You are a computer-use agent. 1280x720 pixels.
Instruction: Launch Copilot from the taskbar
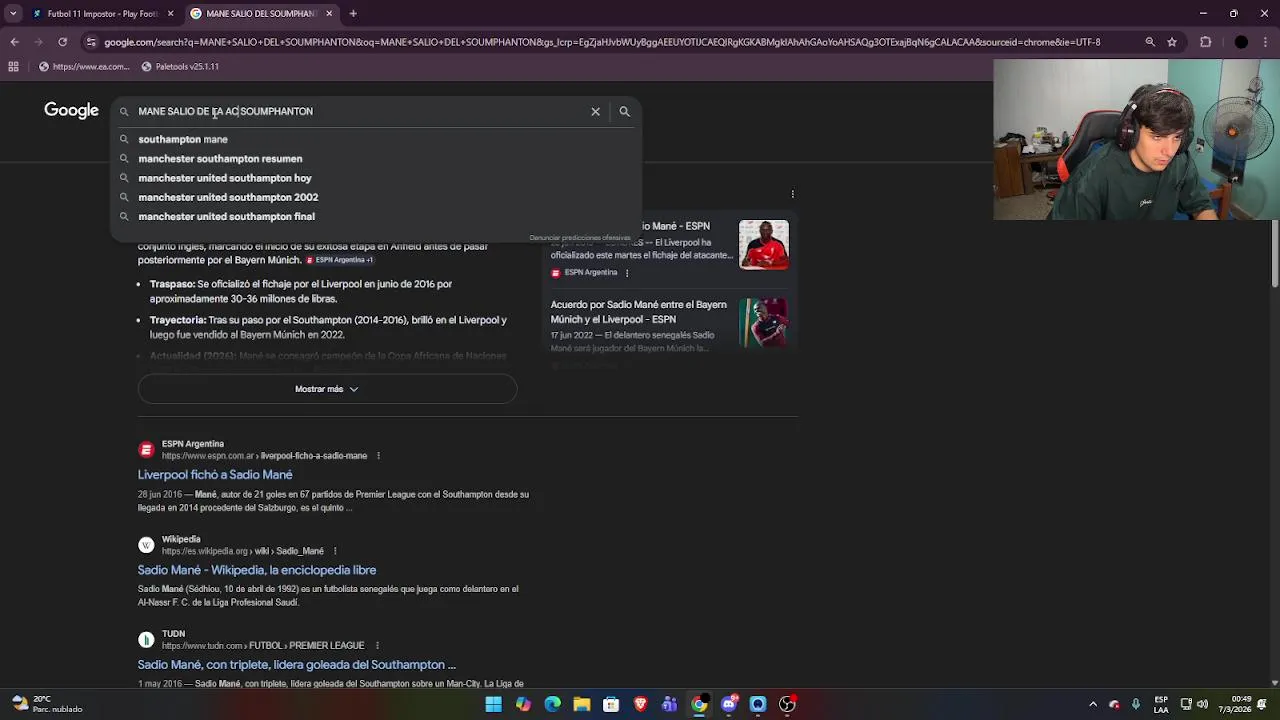click(523, 704)
